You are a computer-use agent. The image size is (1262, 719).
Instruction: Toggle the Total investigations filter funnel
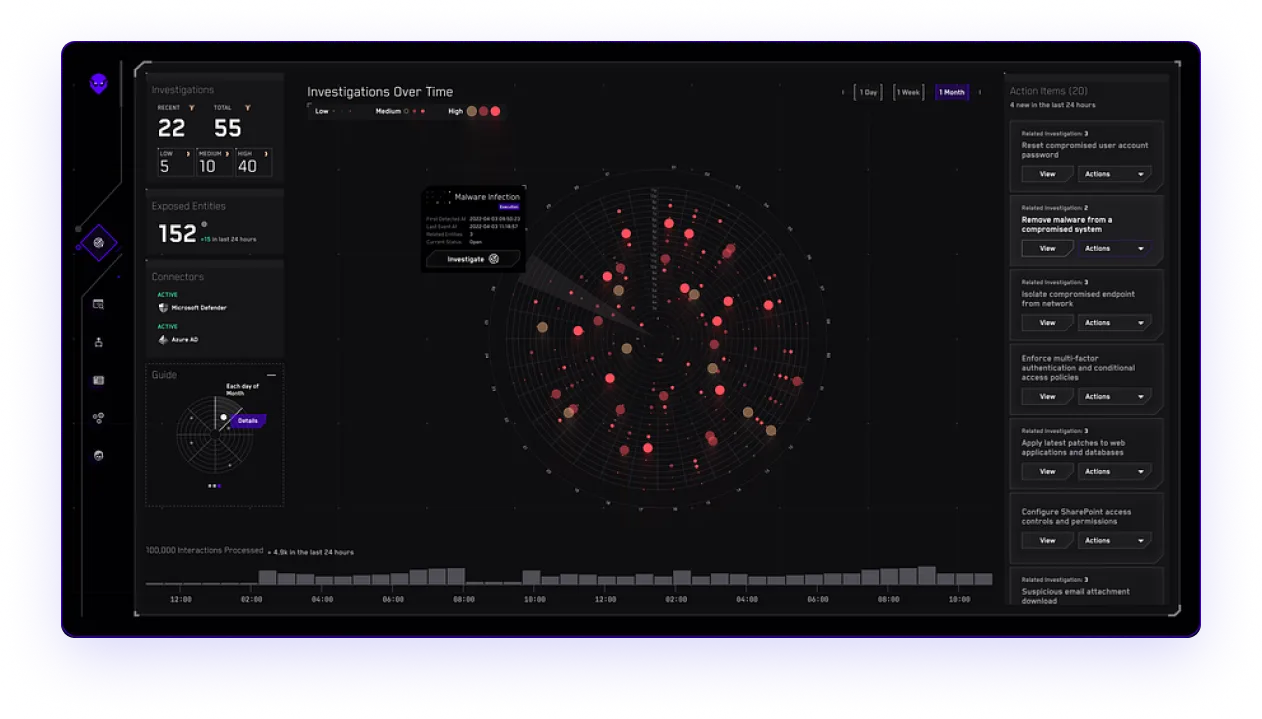(x=247, y=107)
